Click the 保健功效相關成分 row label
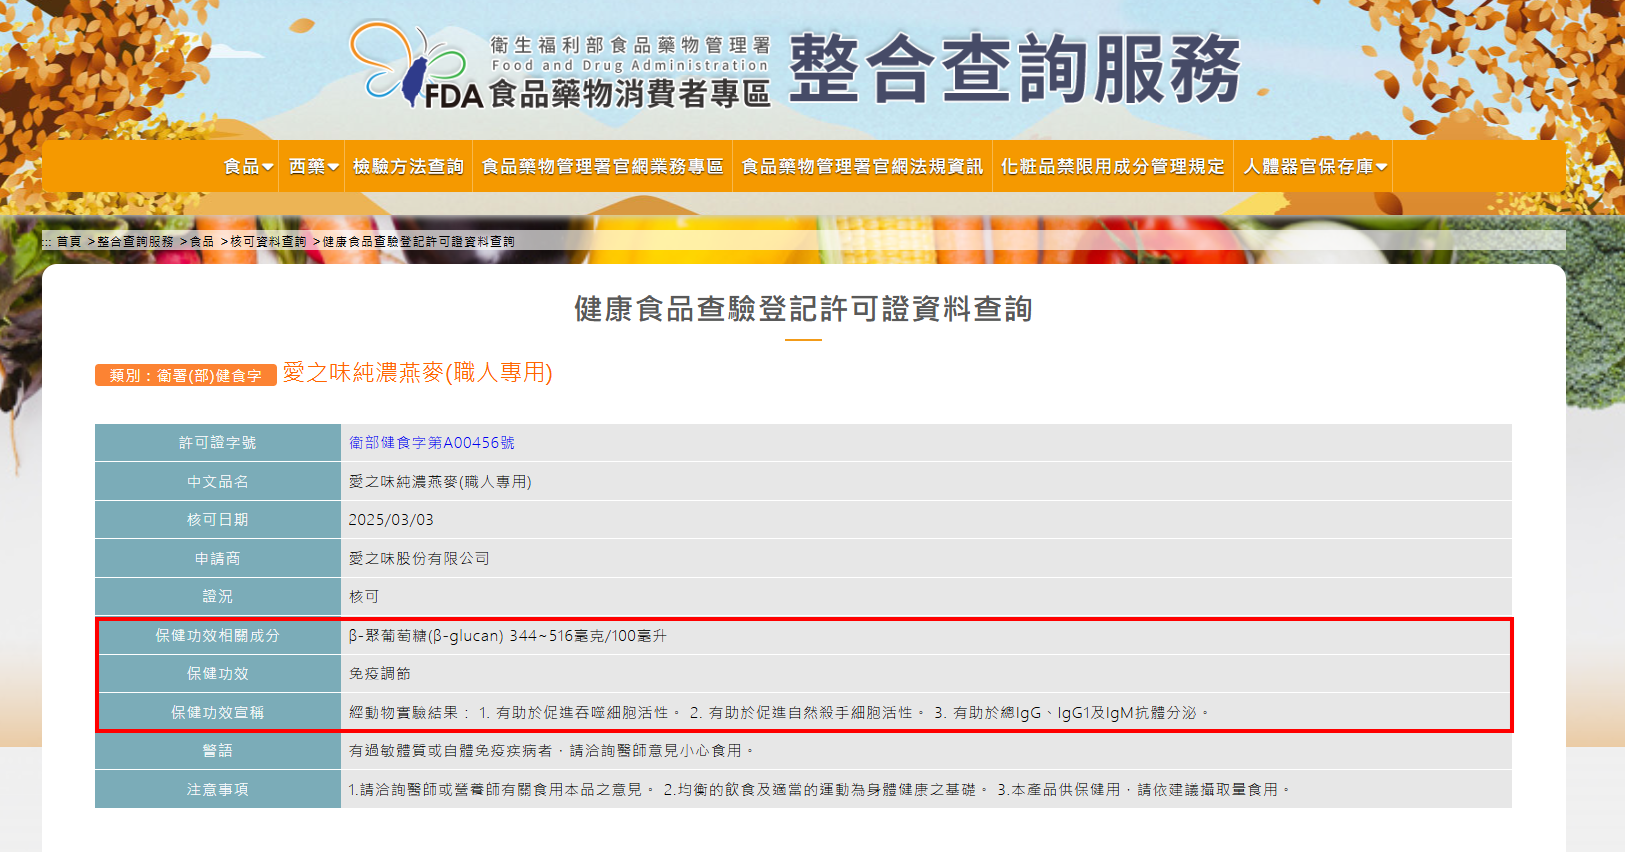 pyautogui.click(x=218, y=636)
